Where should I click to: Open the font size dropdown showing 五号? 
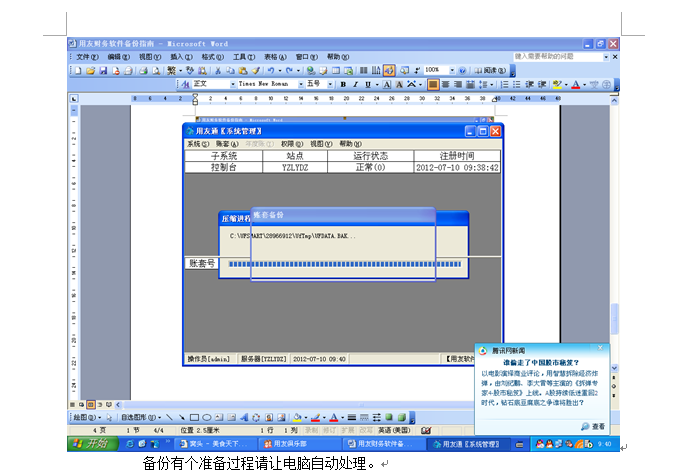330,84
